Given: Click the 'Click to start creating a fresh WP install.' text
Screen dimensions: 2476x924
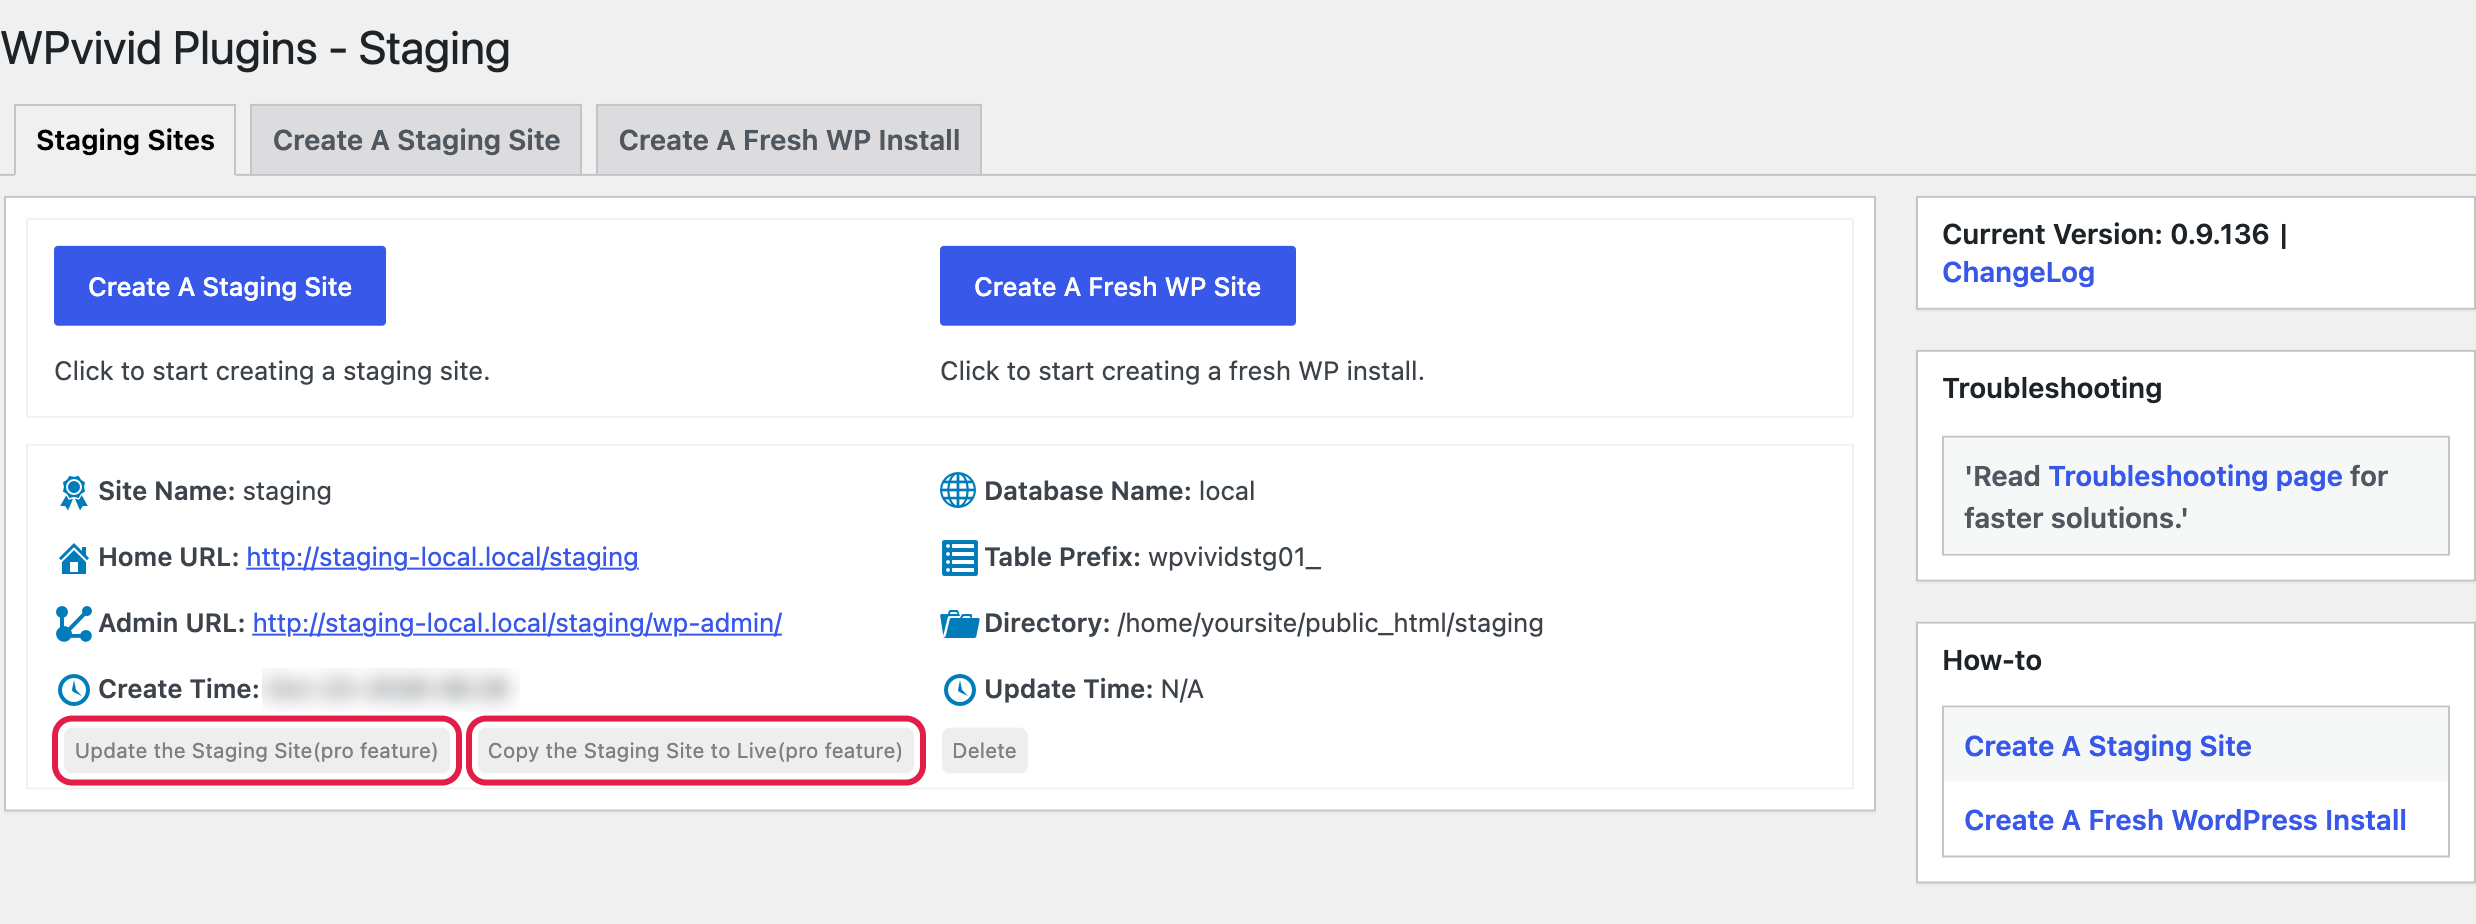Looking at the screenshot, I should [1182, 371].
